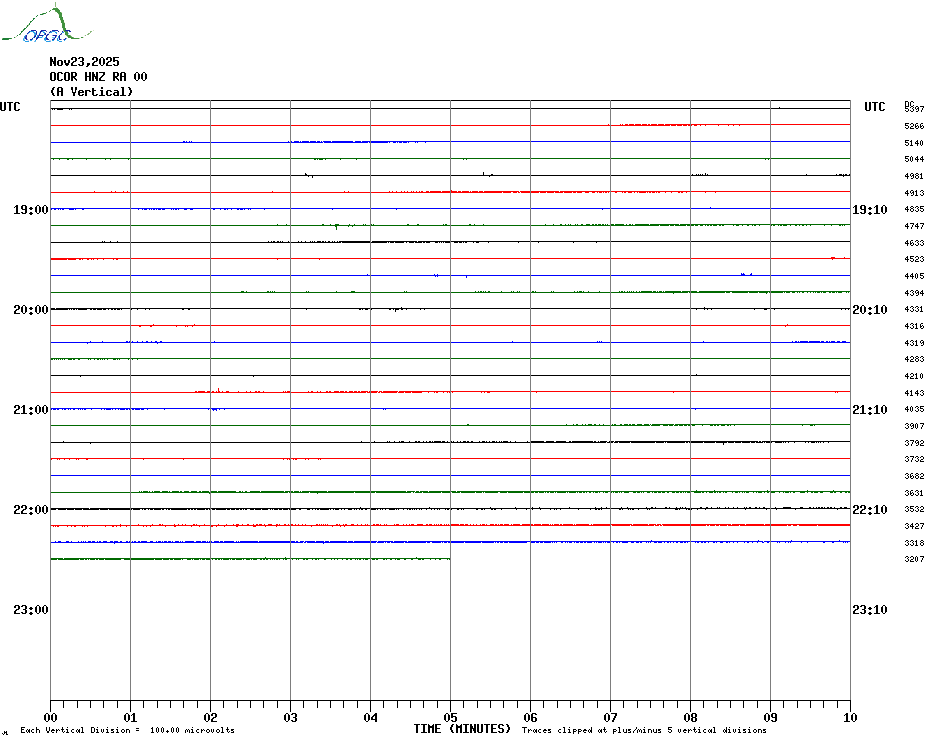Click the DC offset value 5397

[x=913, y=109]
